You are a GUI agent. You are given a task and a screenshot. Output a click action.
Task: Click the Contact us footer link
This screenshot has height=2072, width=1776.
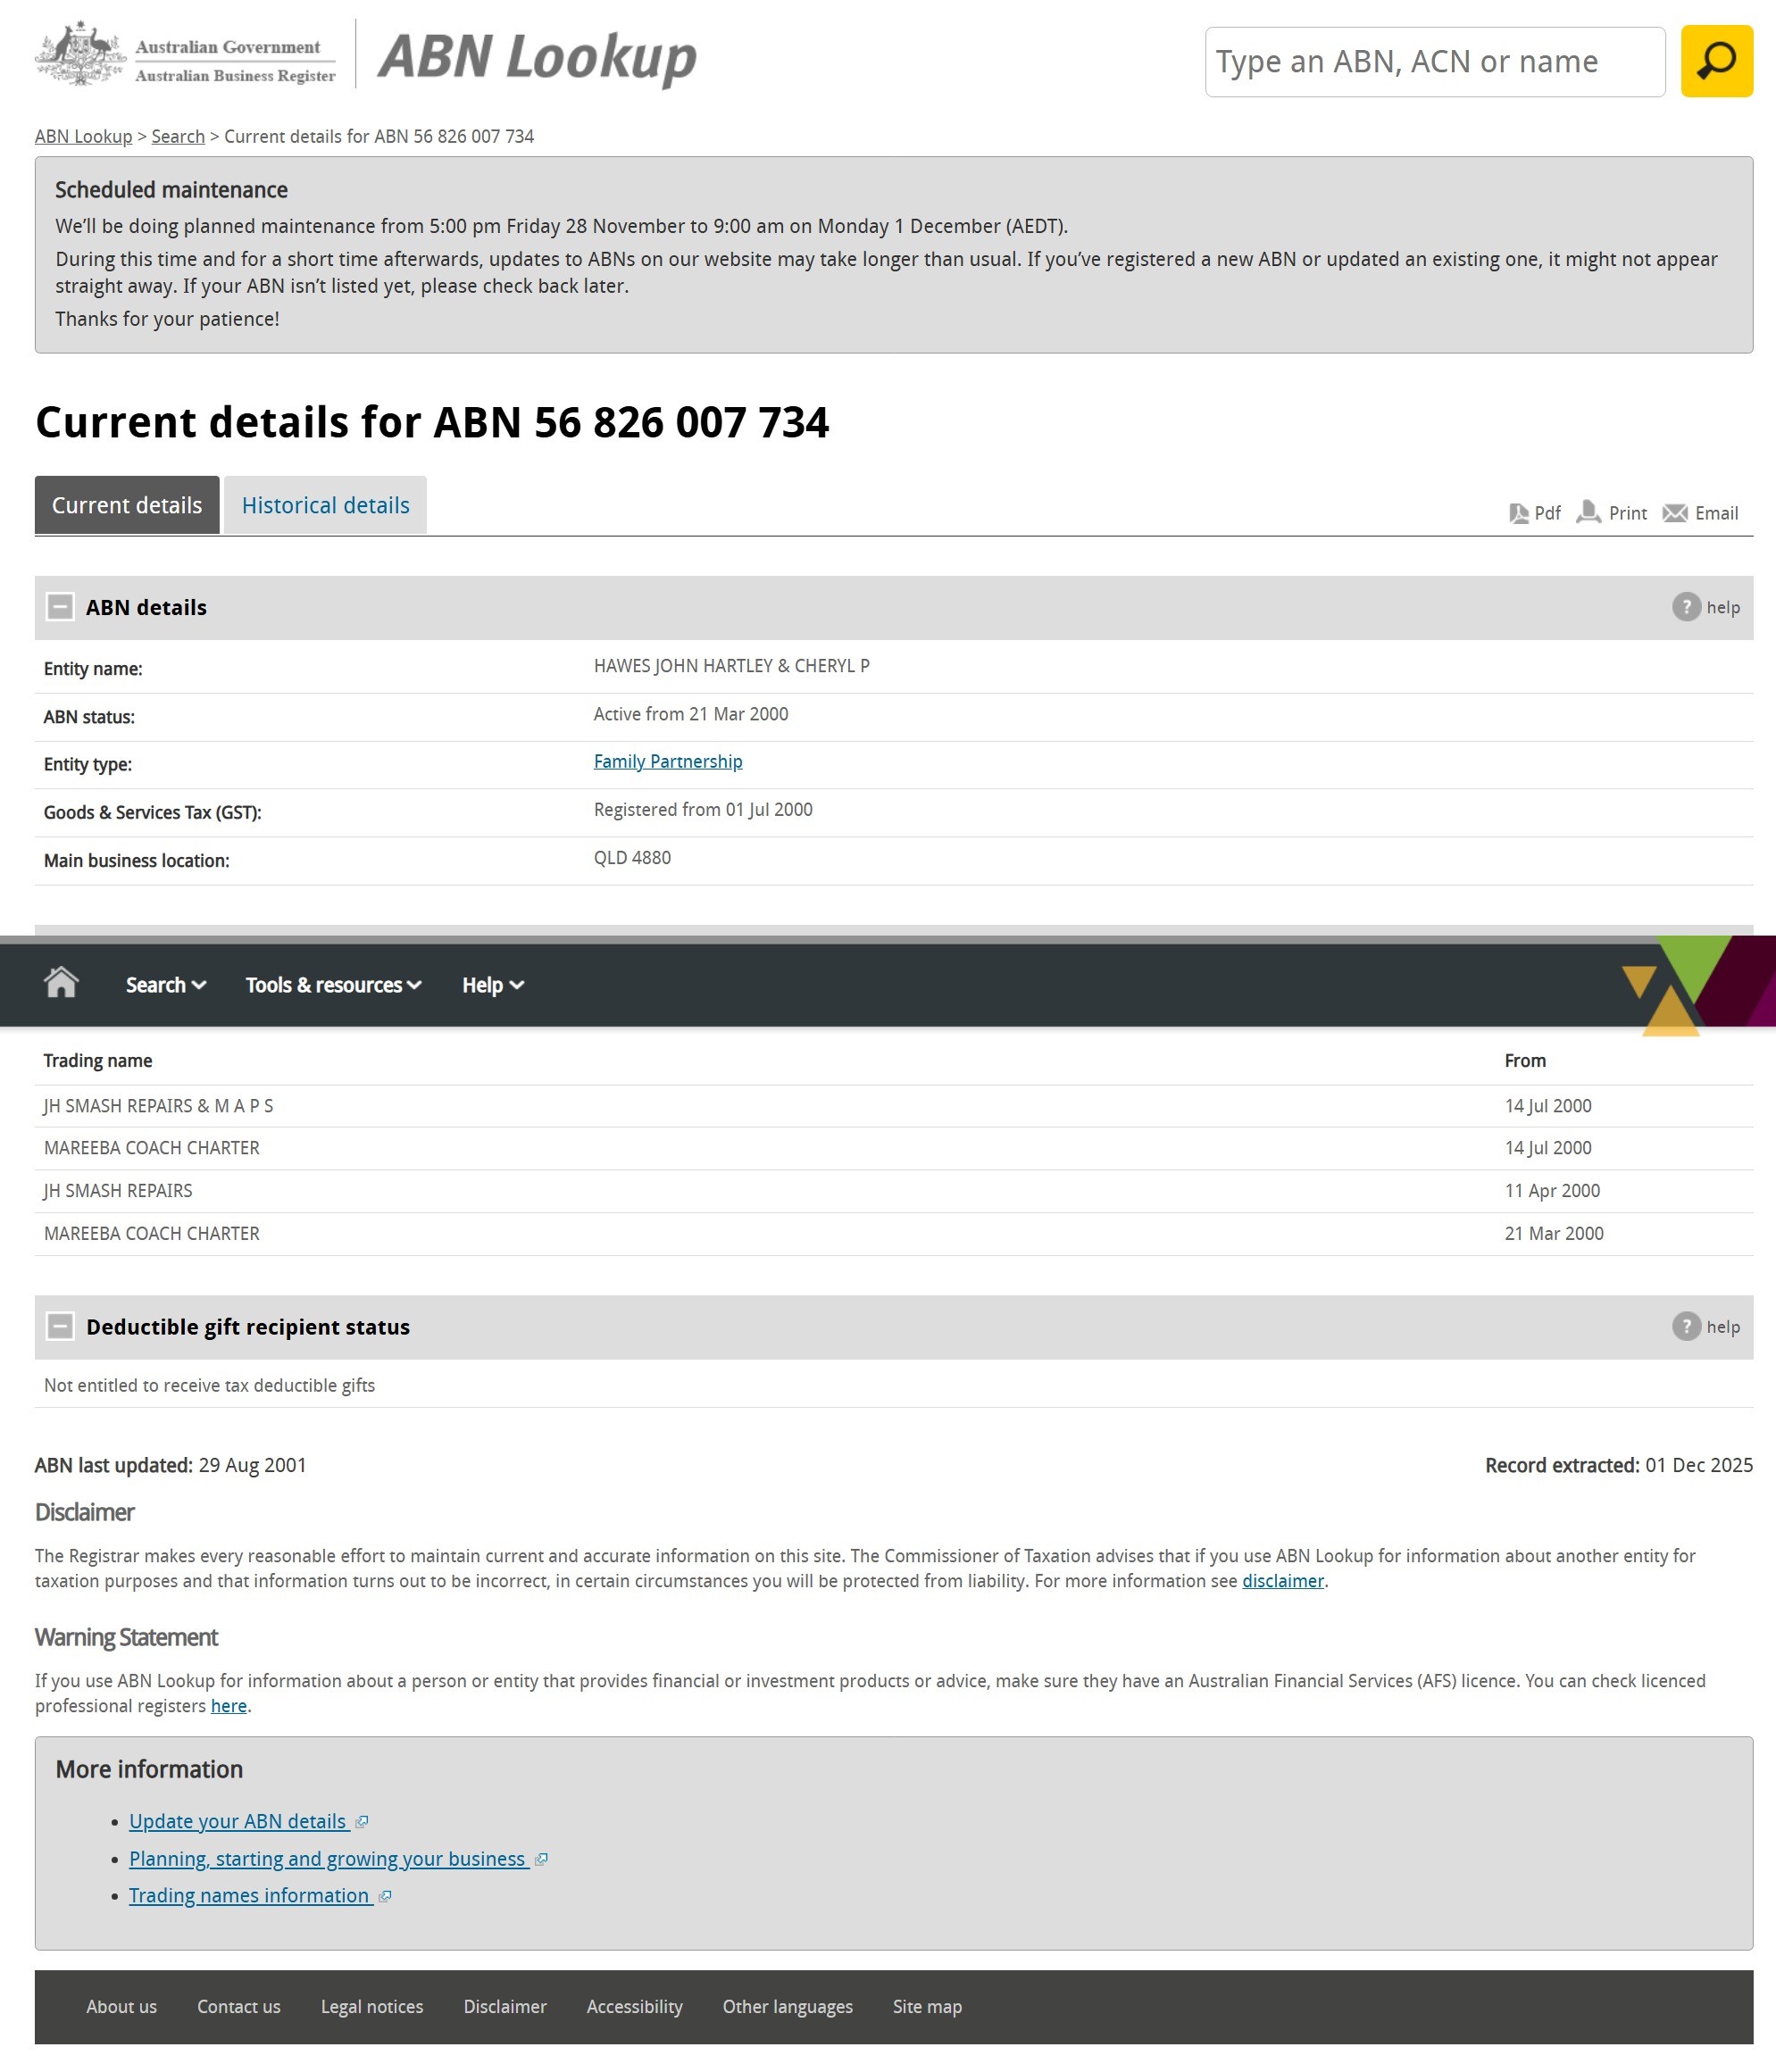click(x=239, y=2006)
